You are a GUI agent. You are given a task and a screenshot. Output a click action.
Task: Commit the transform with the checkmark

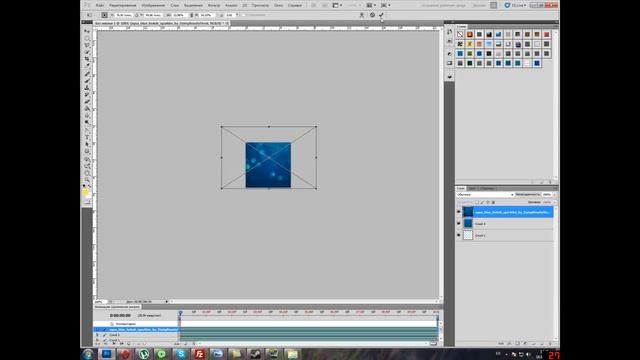381,15
